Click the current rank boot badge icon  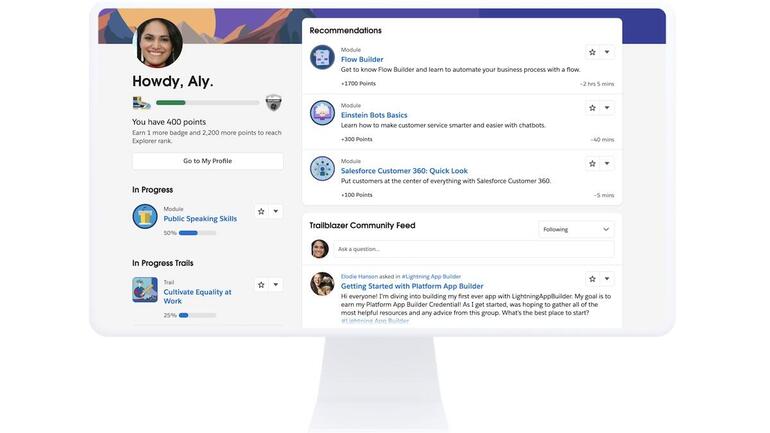[141, 103]
